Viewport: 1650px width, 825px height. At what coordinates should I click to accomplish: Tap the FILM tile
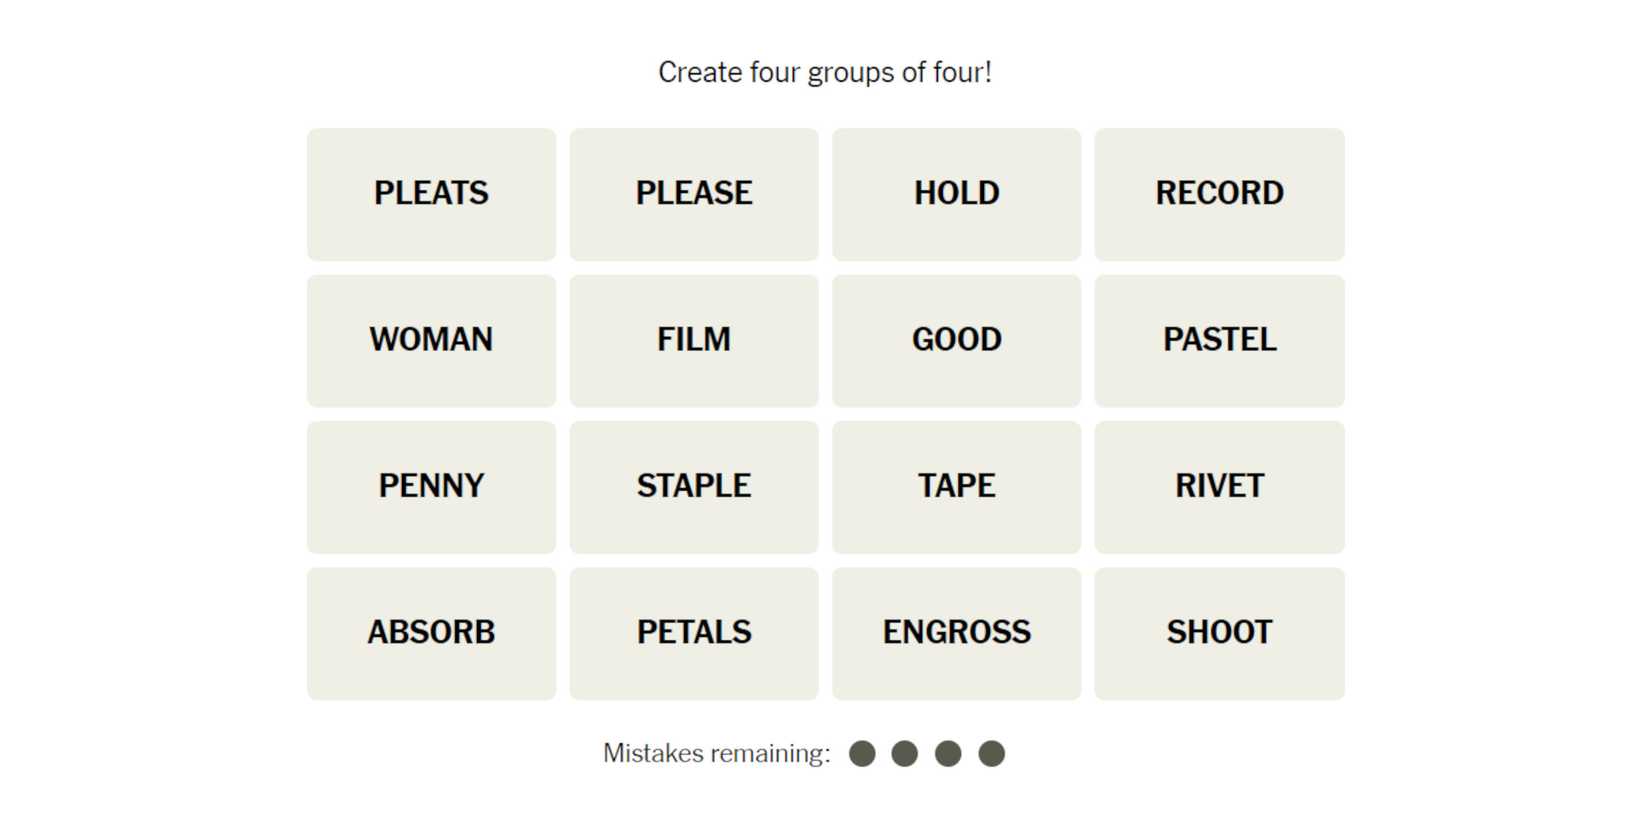tap(694, 340)
